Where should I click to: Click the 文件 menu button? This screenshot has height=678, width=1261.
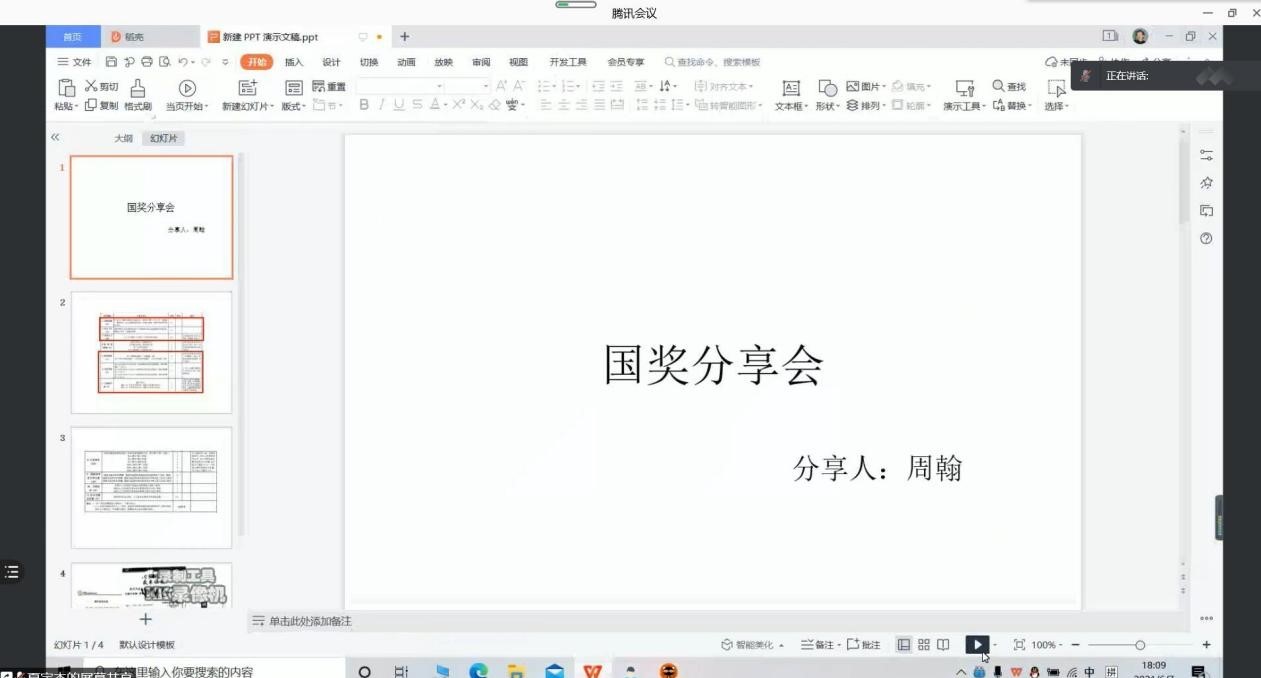75,62
